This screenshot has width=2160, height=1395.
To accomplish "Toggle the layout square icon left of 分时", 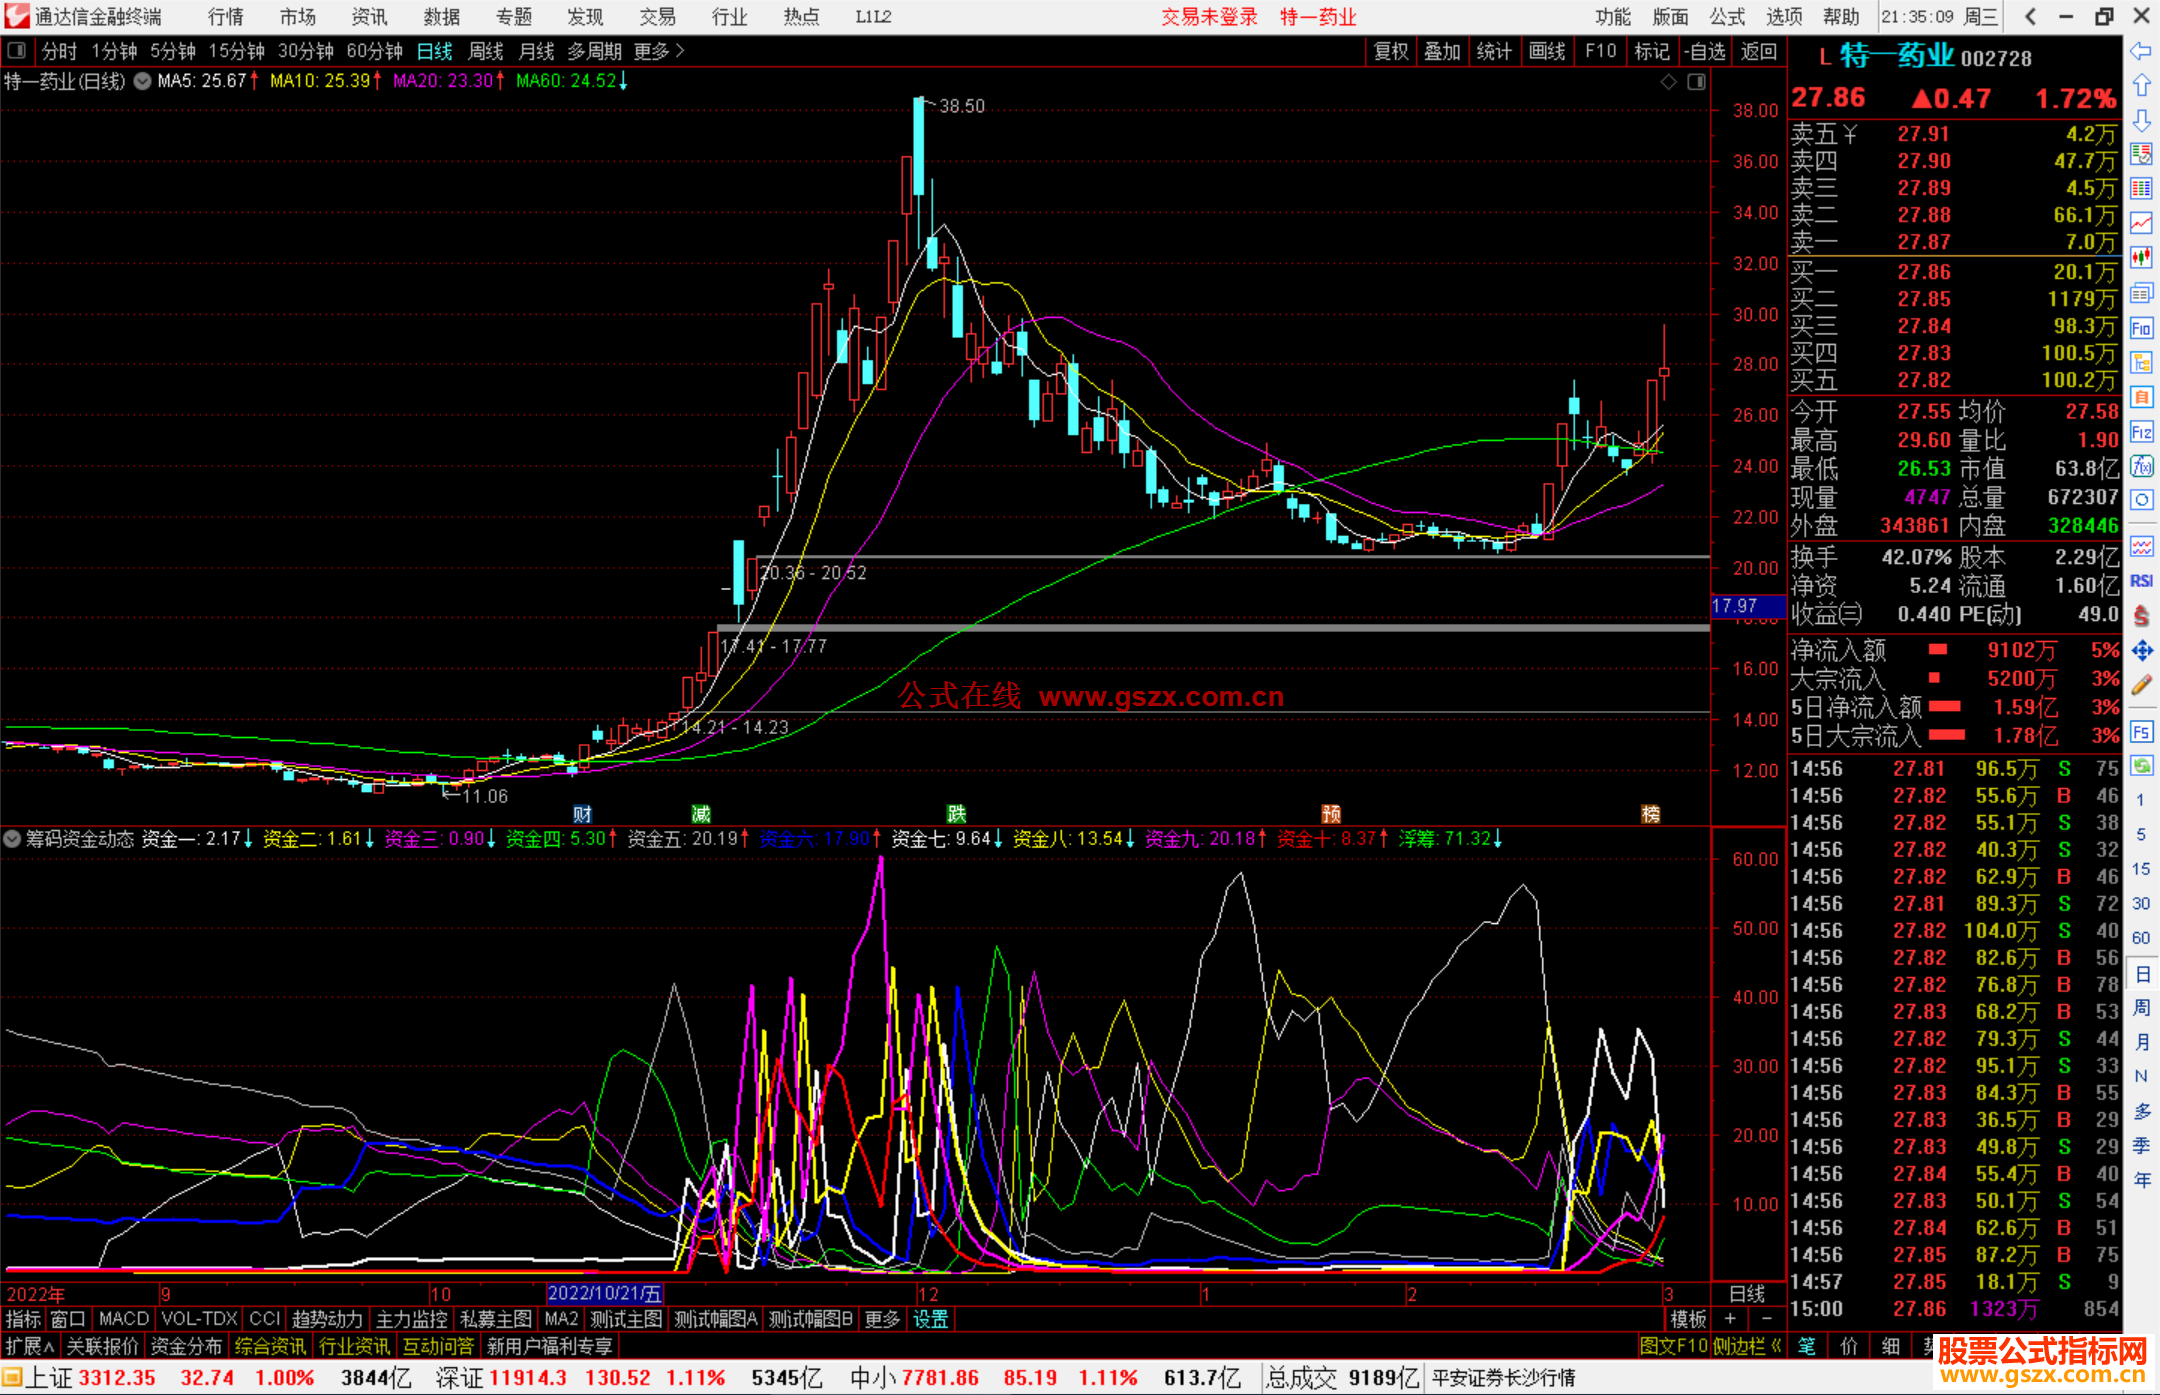I will pyautogui.click(x=17, y=51).
